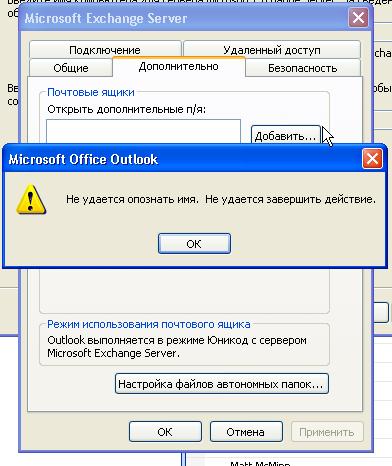The image size is (392, 466).
Task: Activate the Дополнительно tab
Action: tap(179, 66)
